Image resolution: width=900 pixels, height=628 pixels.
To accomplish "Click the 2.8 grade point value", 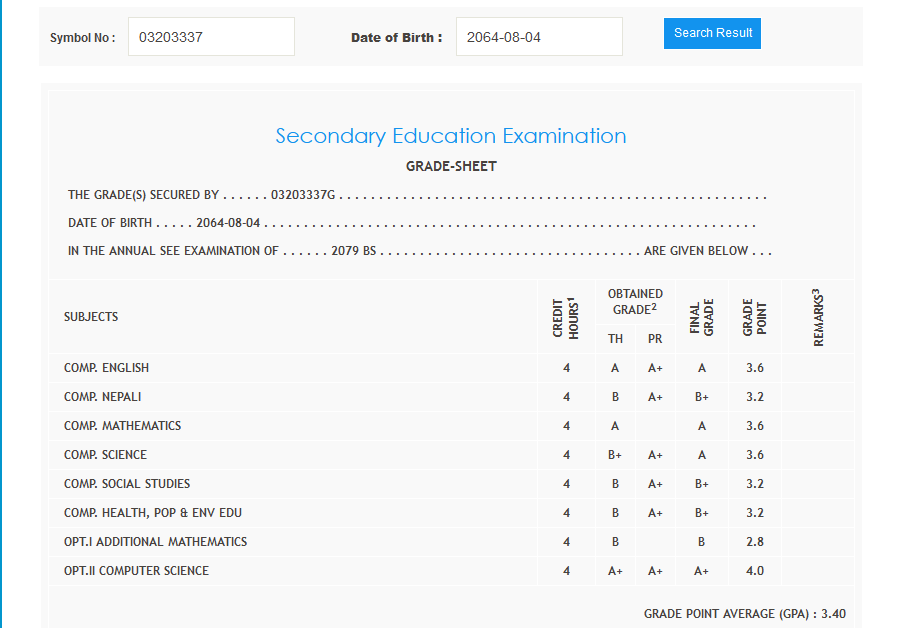I will coord(755,542).
